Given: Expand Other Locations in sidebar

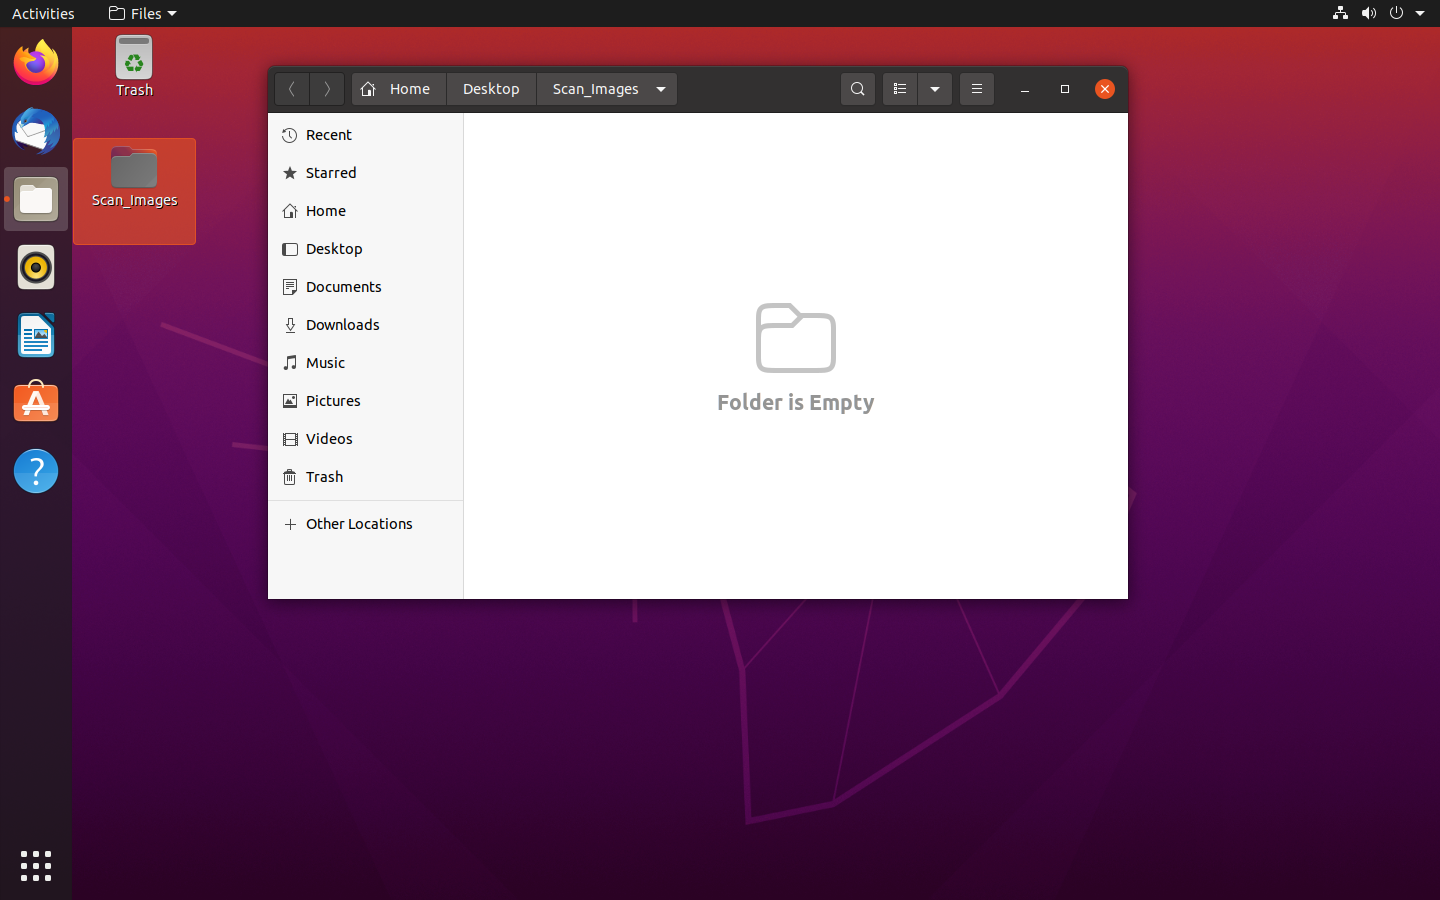Looking at the screenshot, I should click(359, 524).
